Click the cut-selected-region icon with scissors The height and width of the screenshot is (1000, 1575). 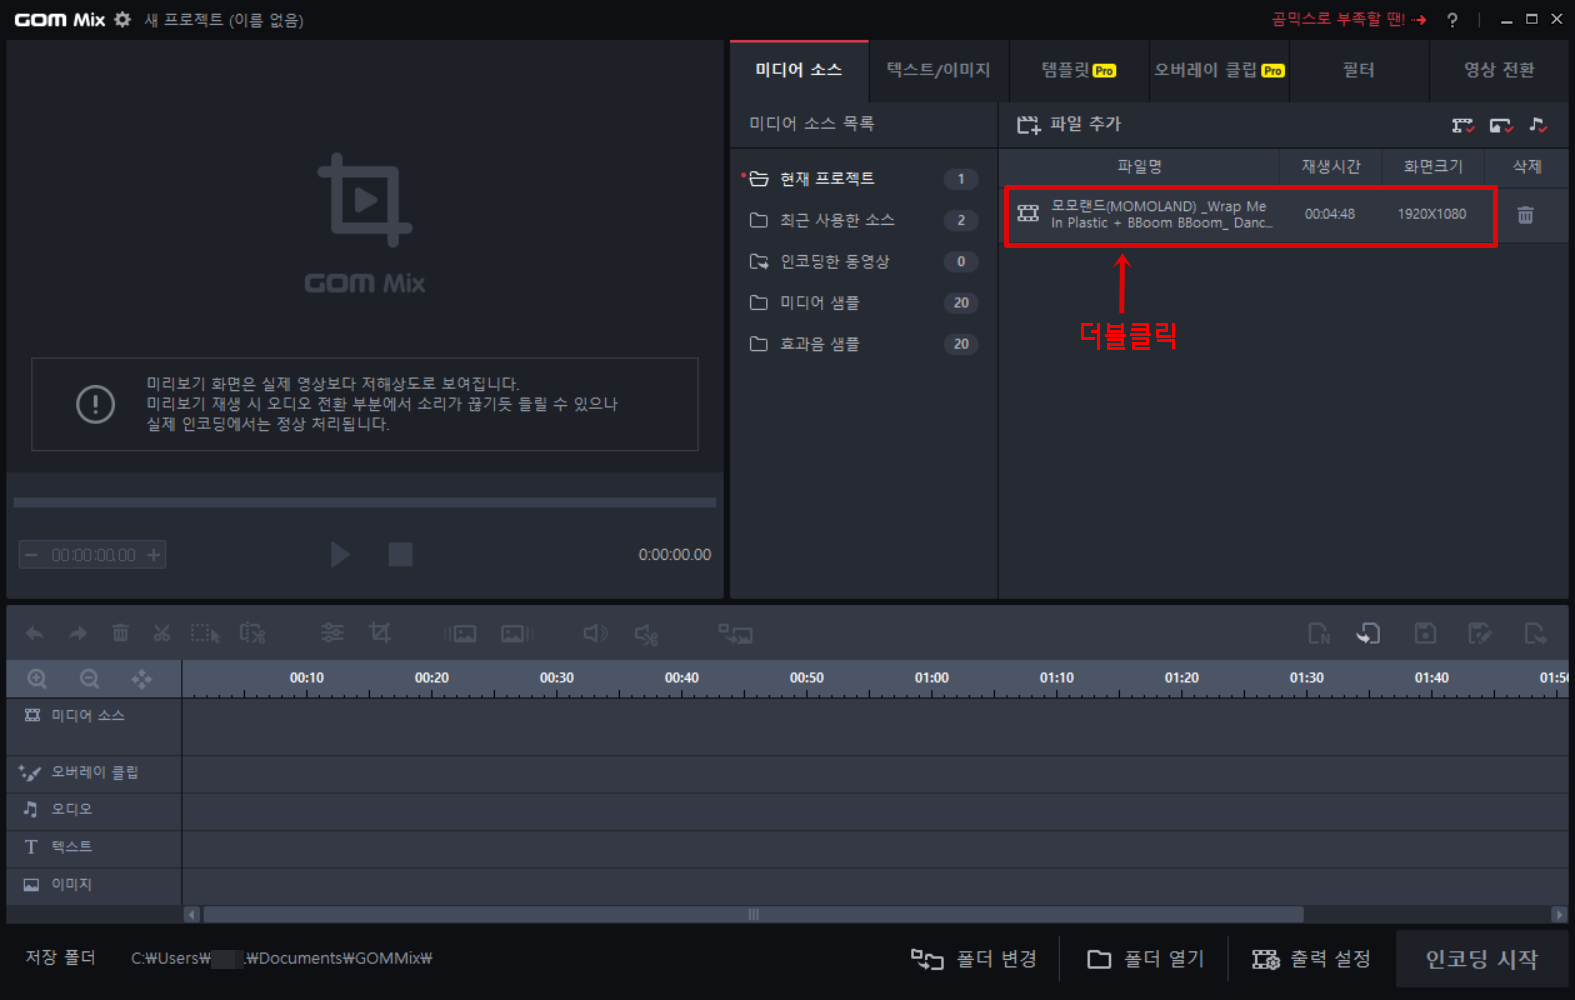point(252,633)
